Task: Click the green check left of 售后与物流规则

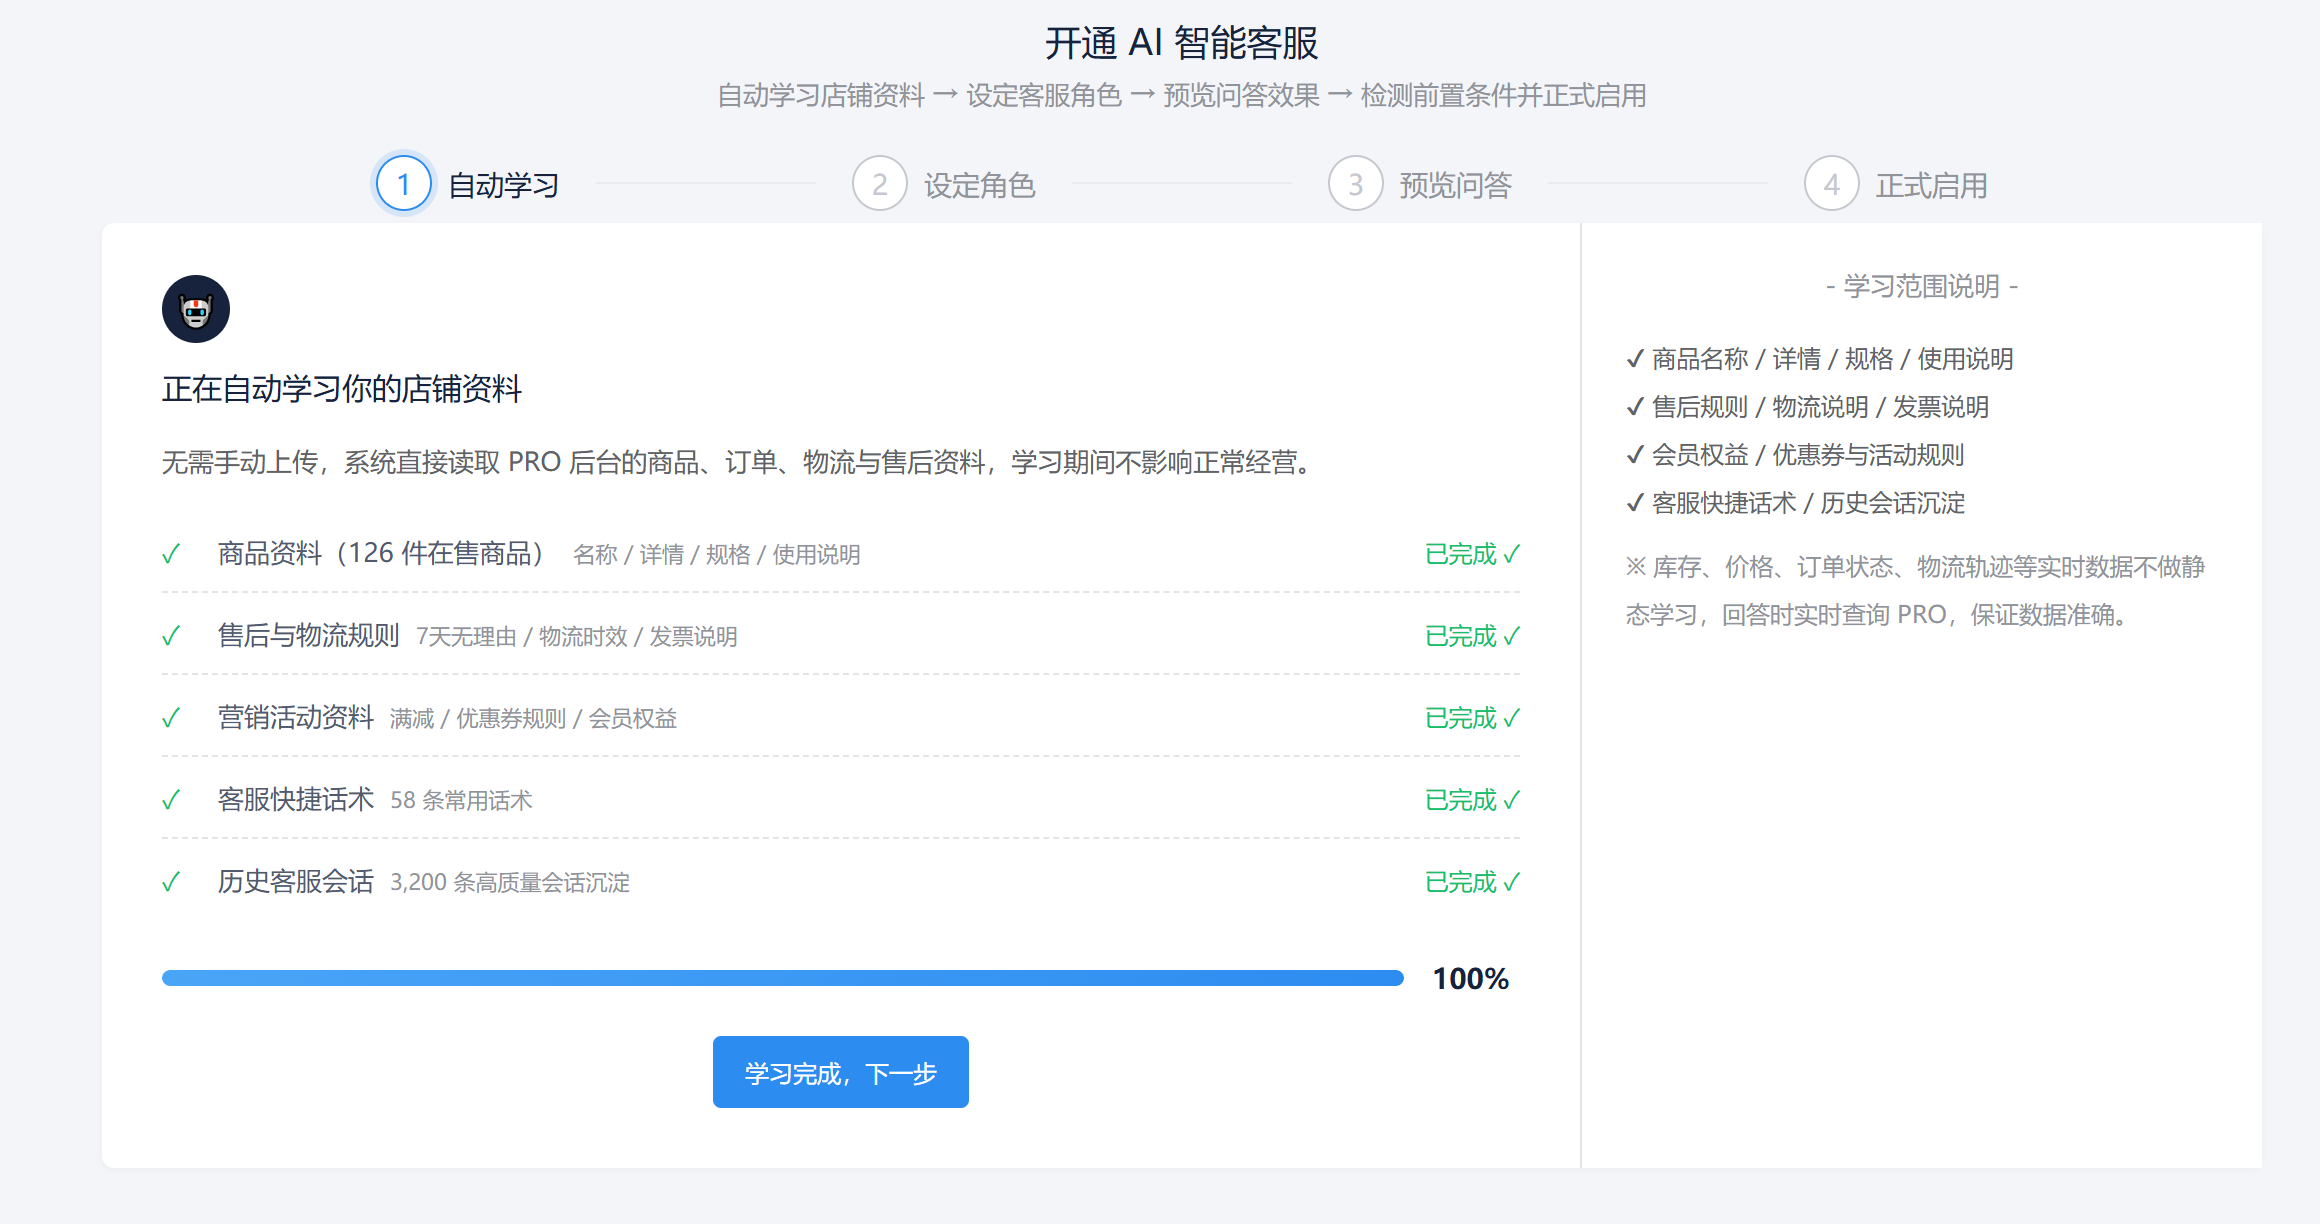Action: click(x=171, y=636)
